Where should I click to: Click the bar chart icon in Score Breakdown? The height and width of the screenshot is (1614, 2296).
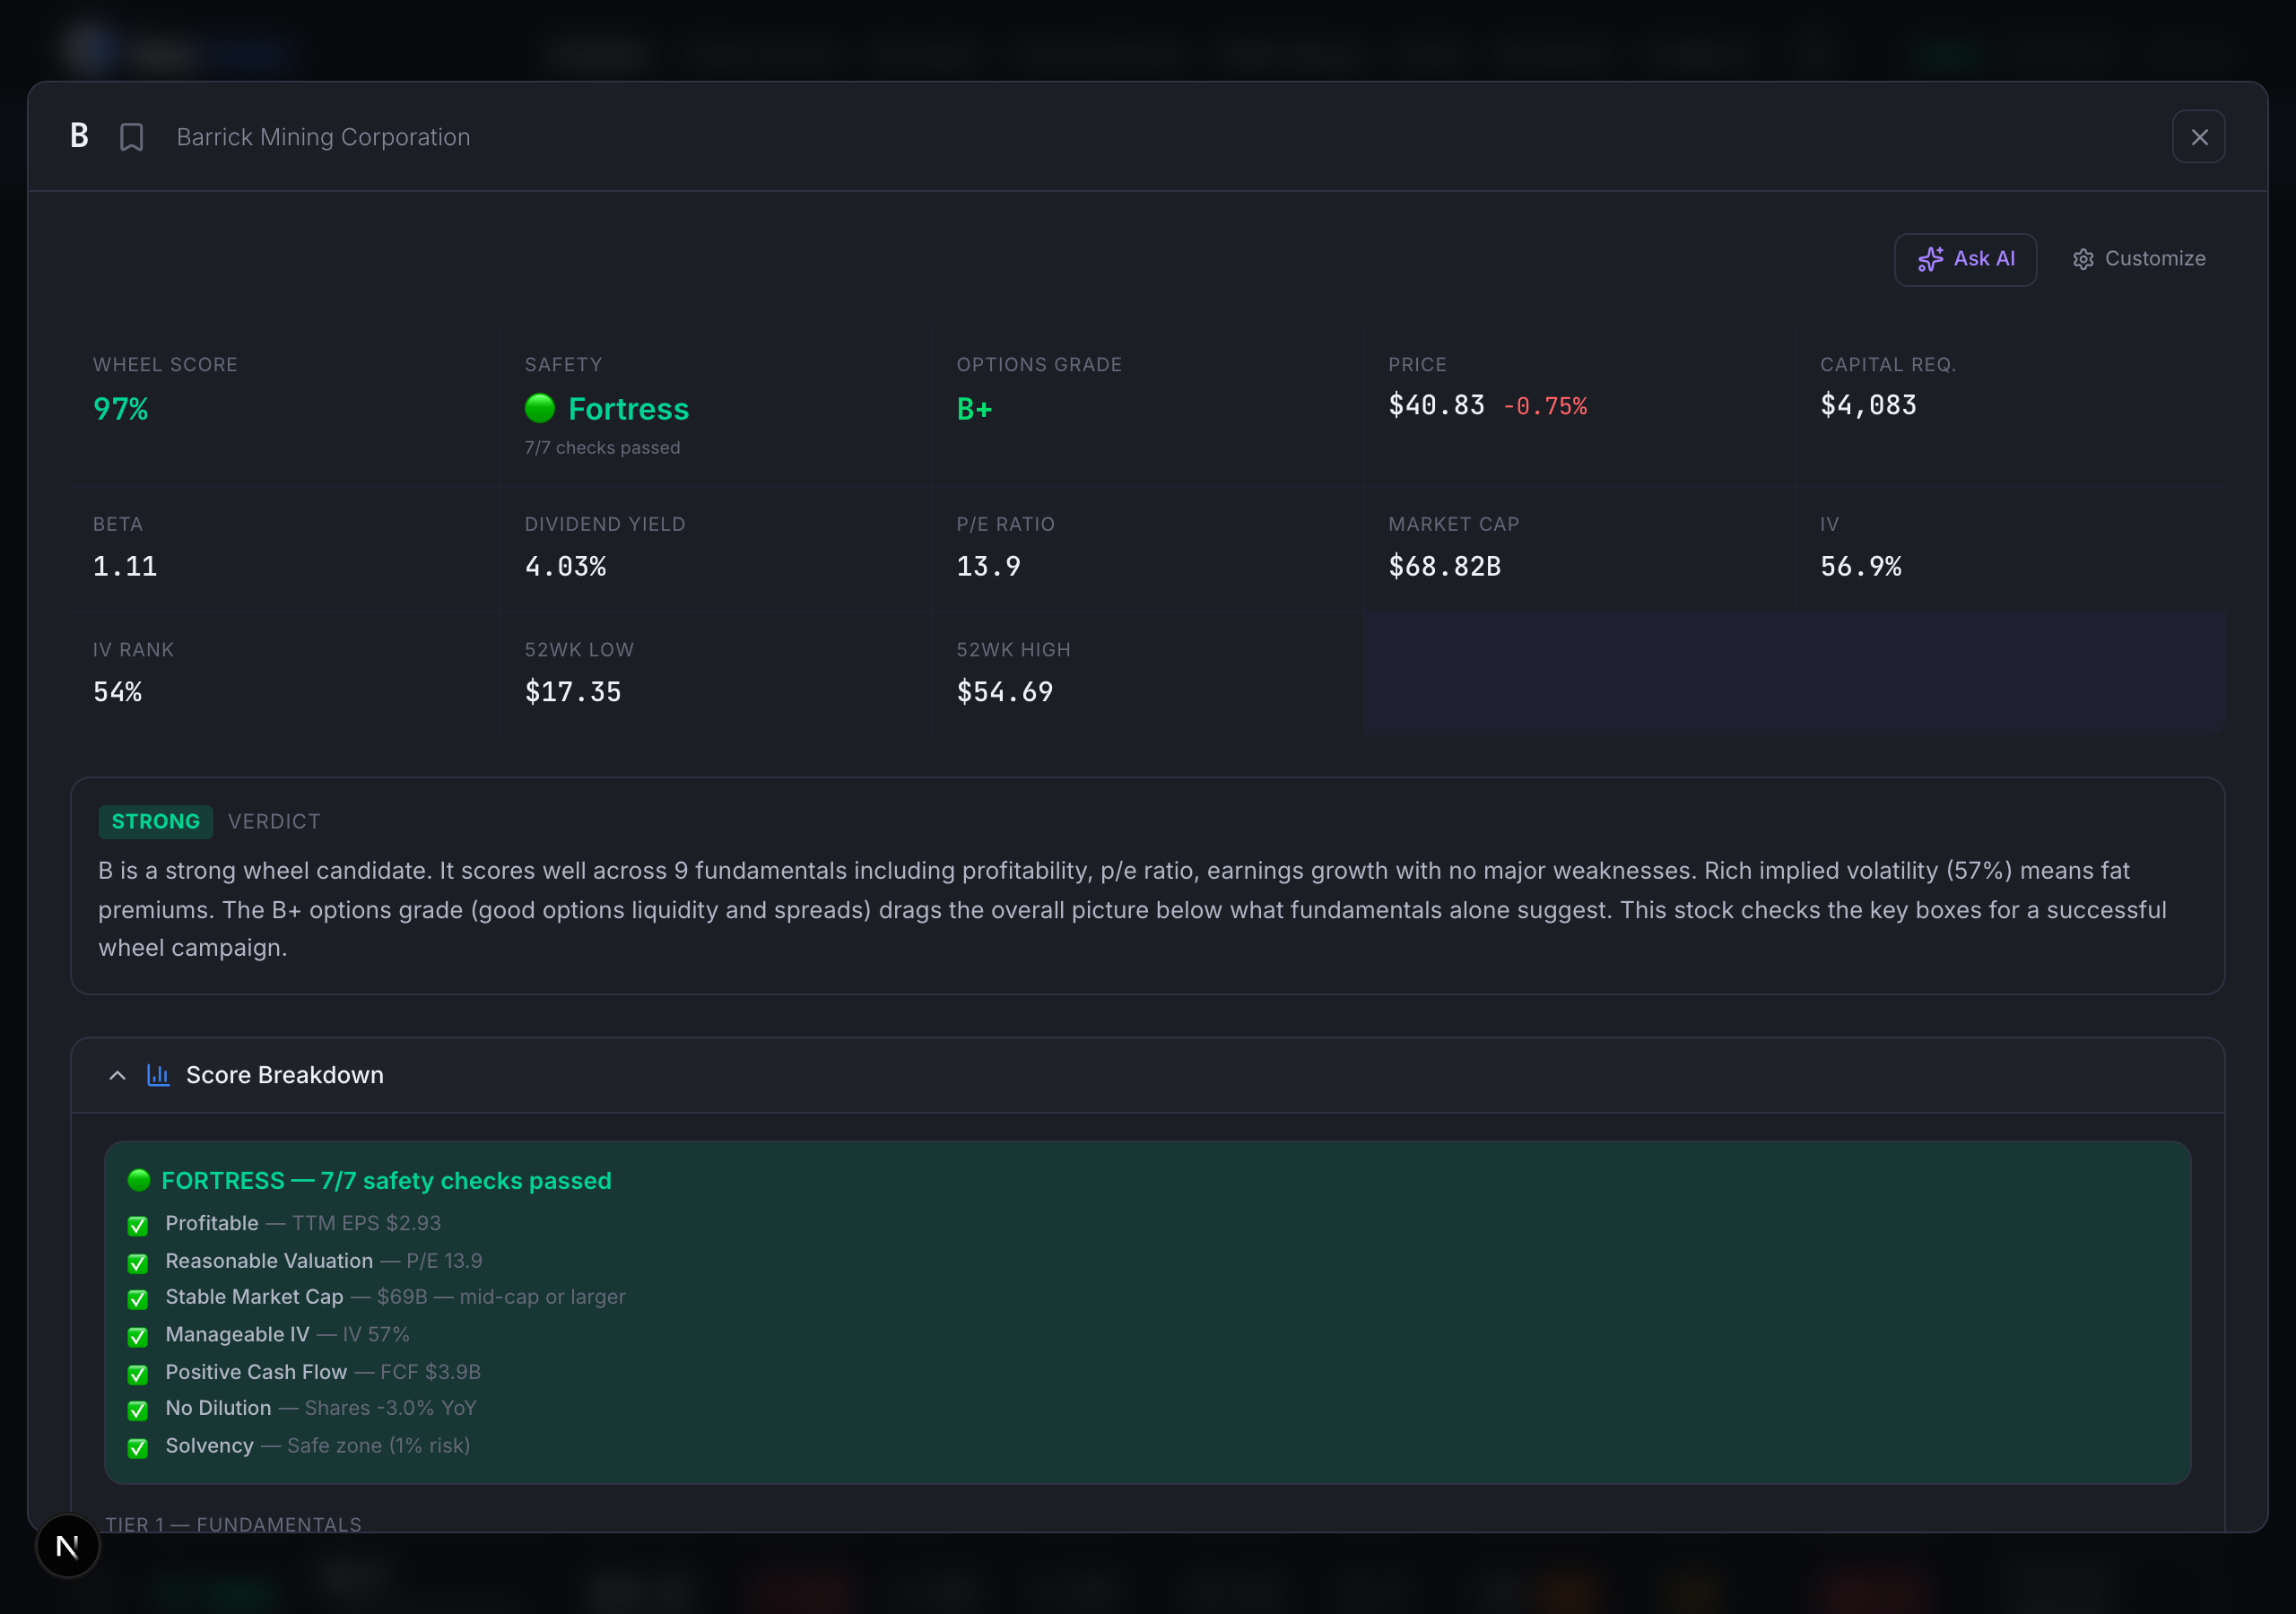point(158,1075)
